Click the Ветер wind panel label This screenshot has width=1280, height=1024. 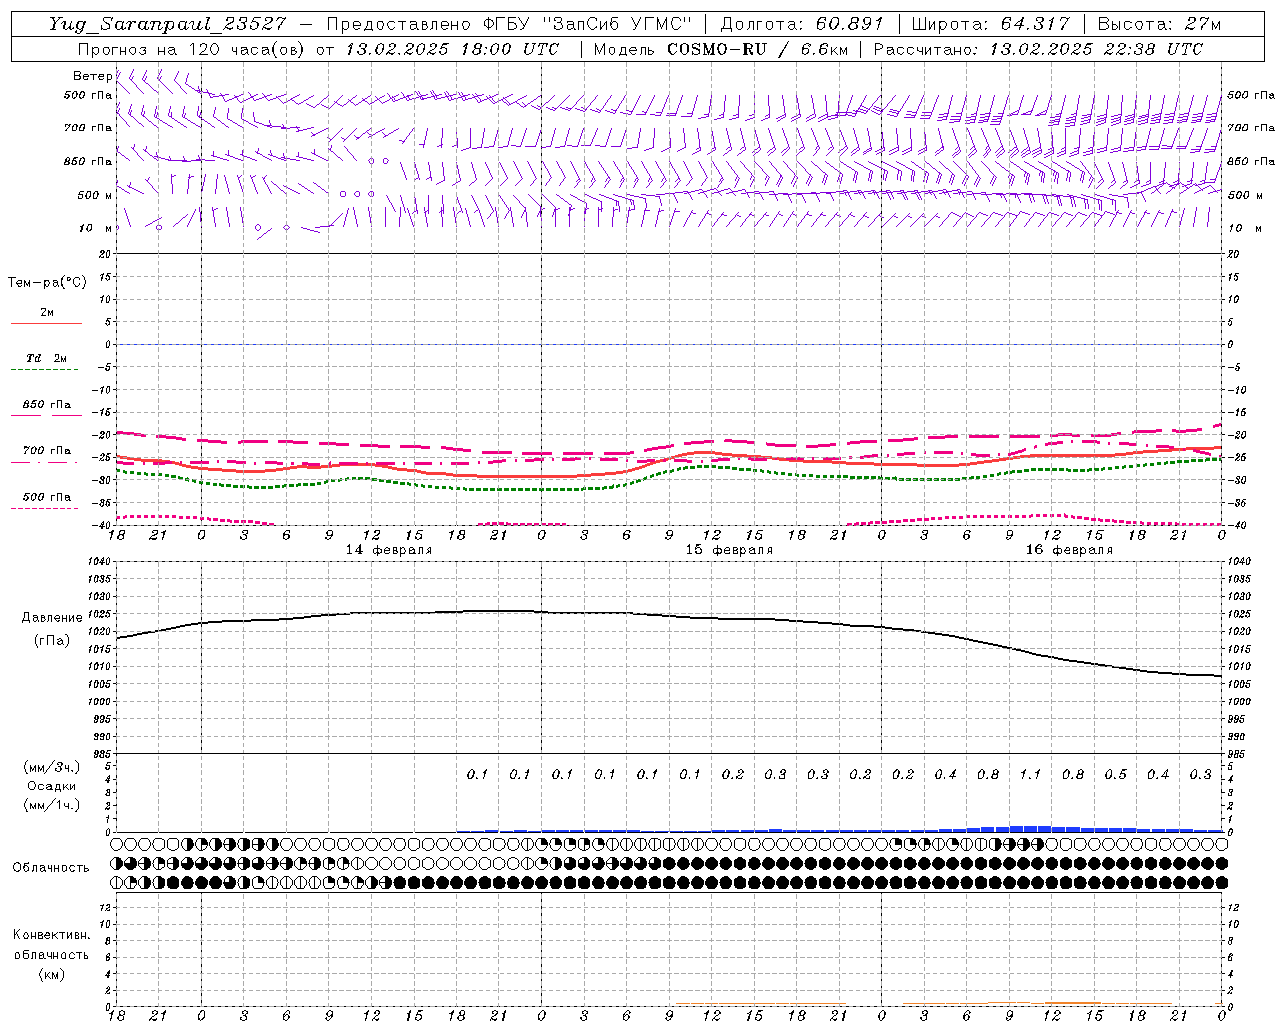[93, 76]
